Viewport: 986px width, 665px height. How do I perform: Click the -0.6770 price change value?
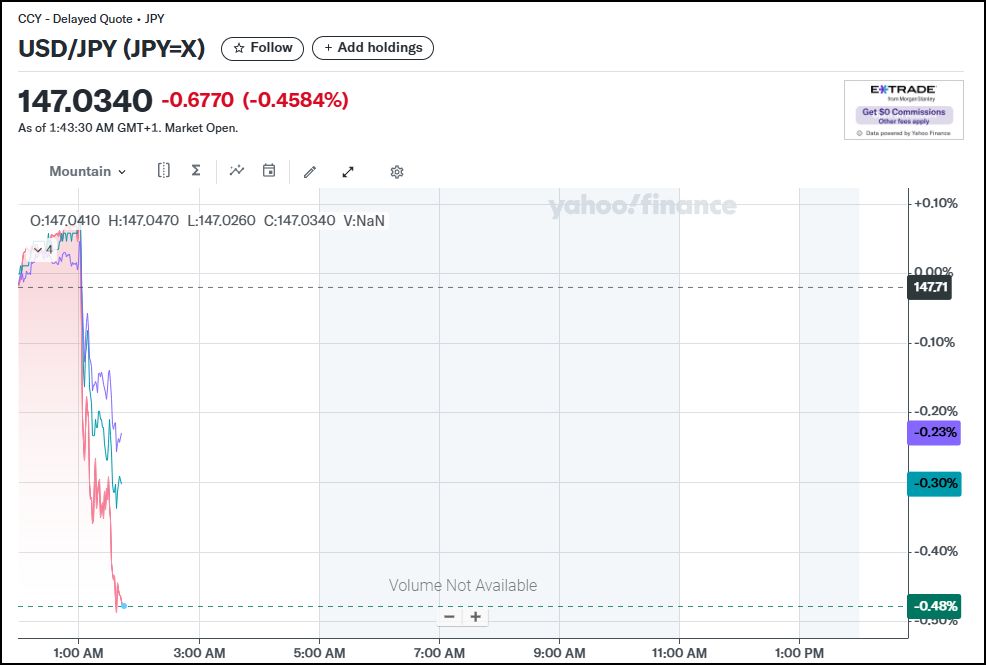coord(197,100)
